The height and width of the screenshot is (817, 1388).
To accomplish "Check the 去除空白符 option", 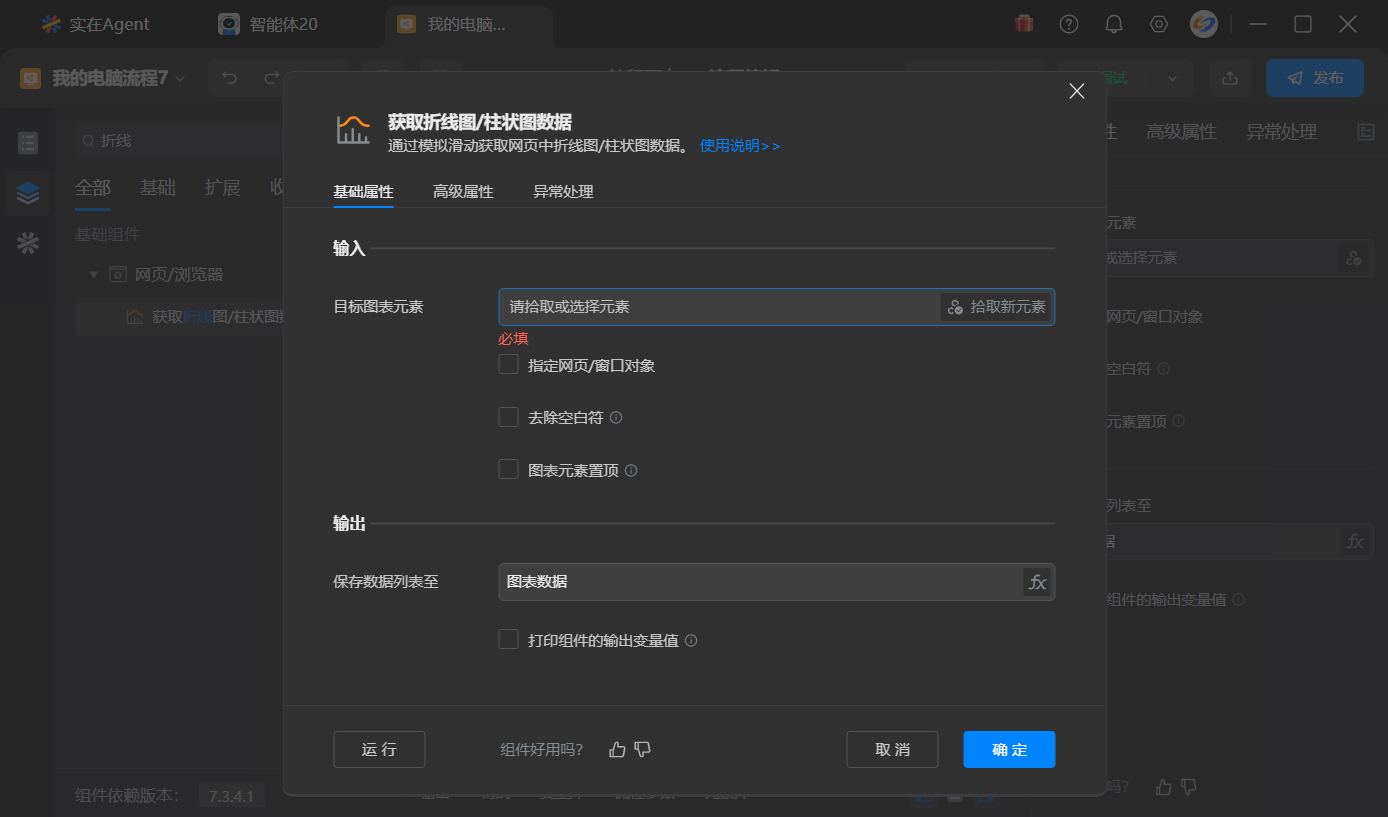I will [508, 417].
